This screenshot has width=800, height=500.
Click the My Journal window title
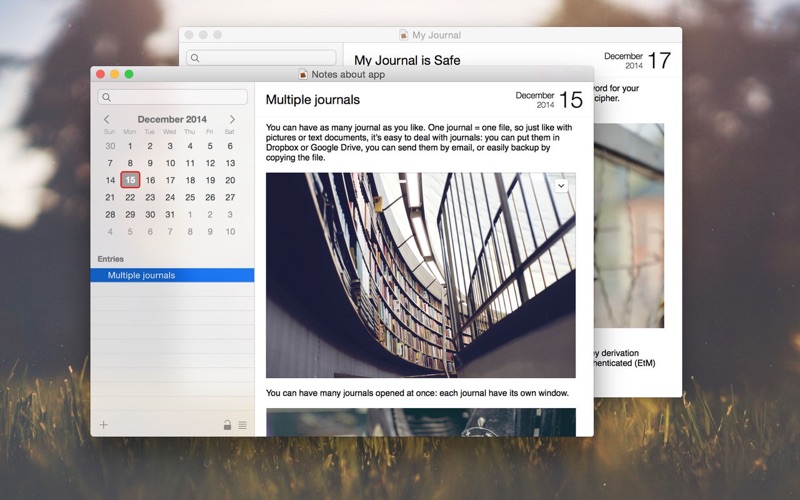(436, 35)
